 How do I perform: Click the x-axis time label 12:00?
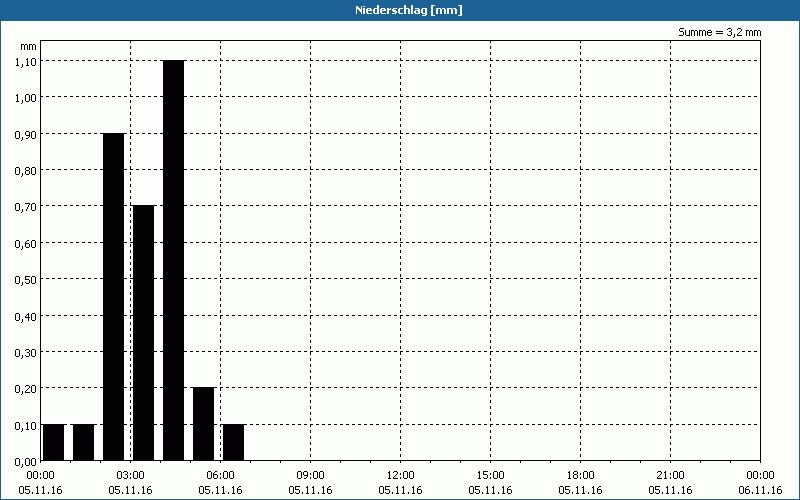pyautogui.click(x=401, y=476)
